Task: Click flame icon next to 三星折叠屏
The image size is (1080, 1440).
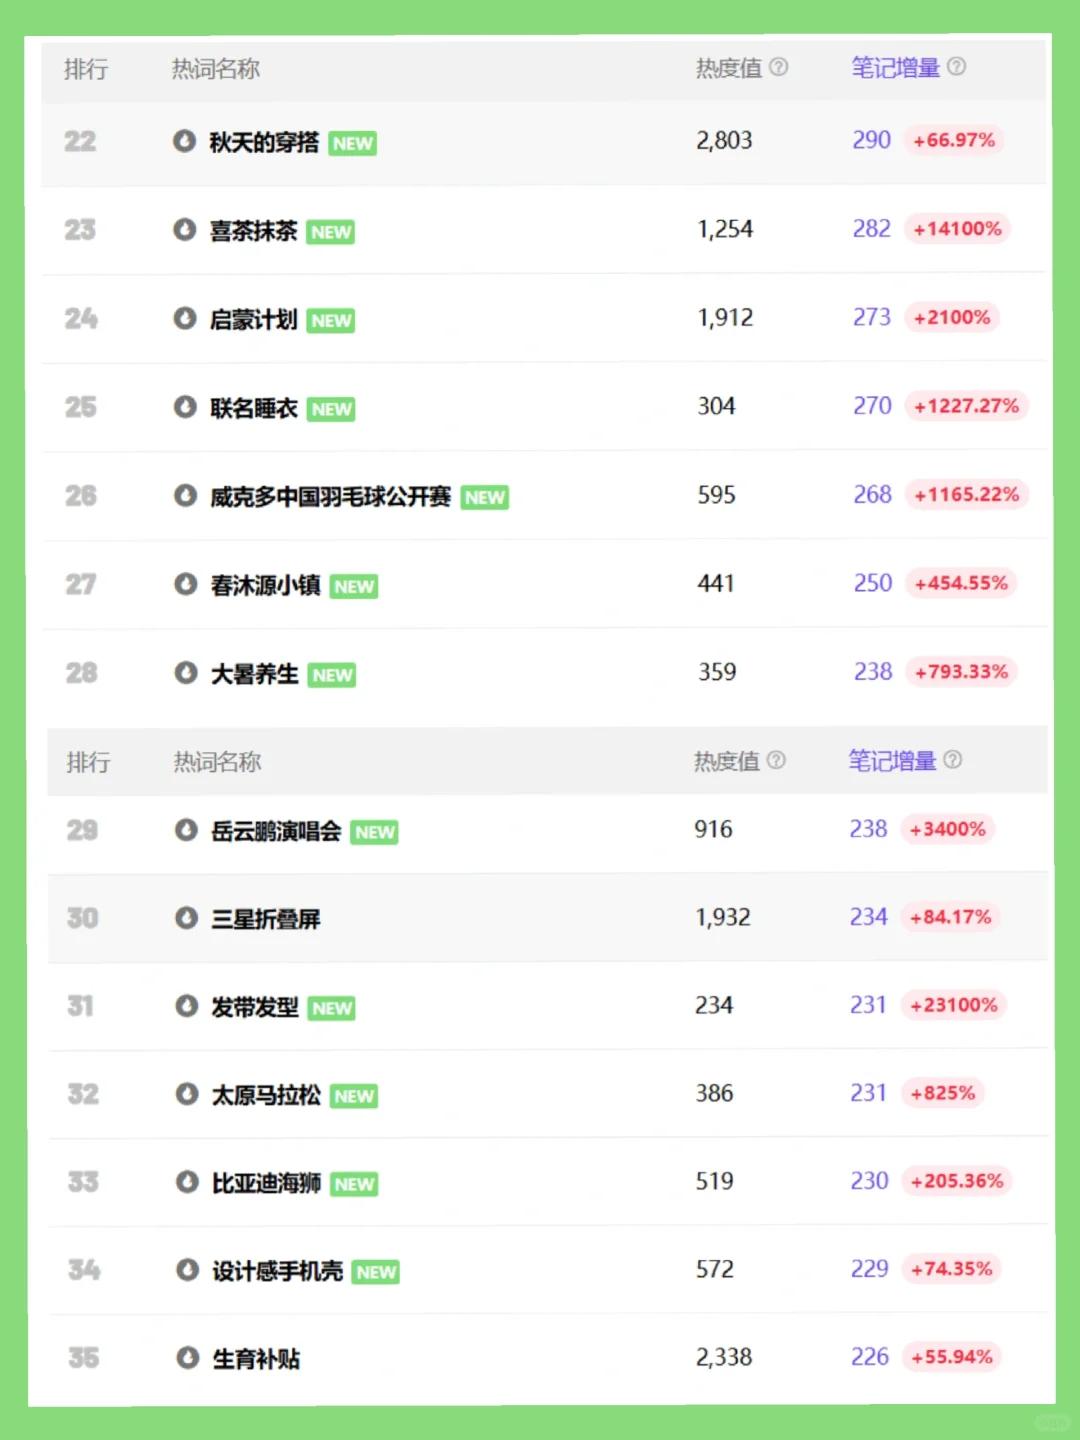Action: tap(186, 918)
